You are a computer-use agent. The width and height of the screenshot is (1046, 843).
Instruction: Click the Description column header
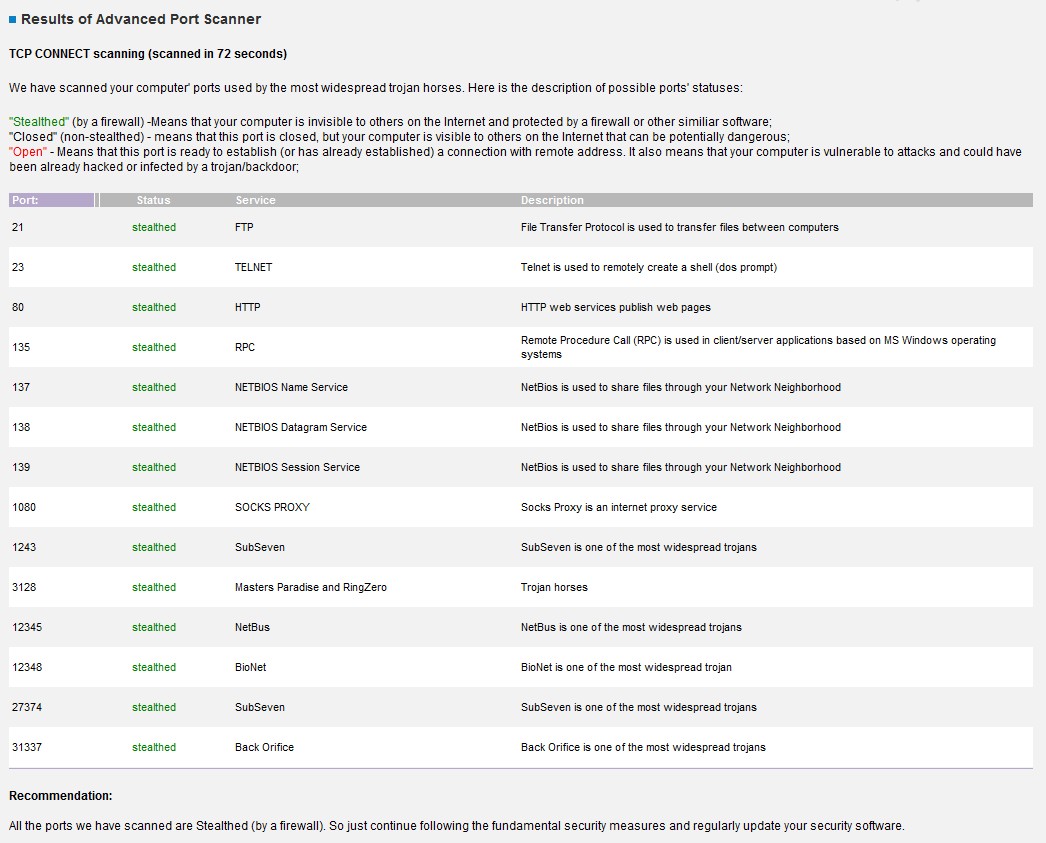[x=552, y=200]
